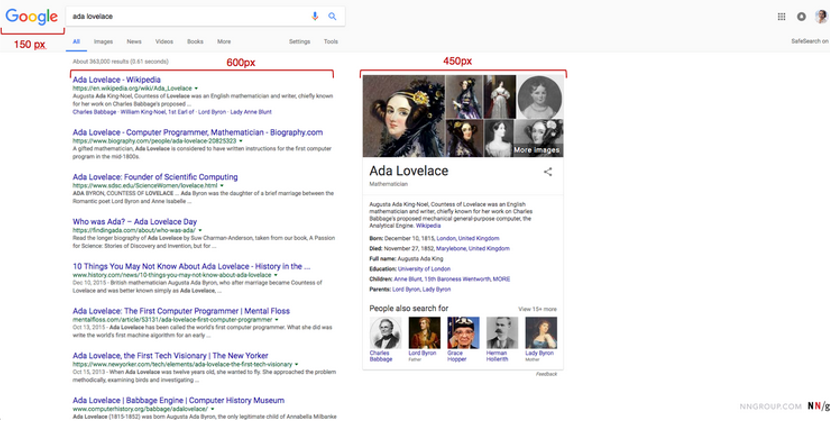Click the More images thumbnail
830x421 pixels.
(x=538, y=138)
